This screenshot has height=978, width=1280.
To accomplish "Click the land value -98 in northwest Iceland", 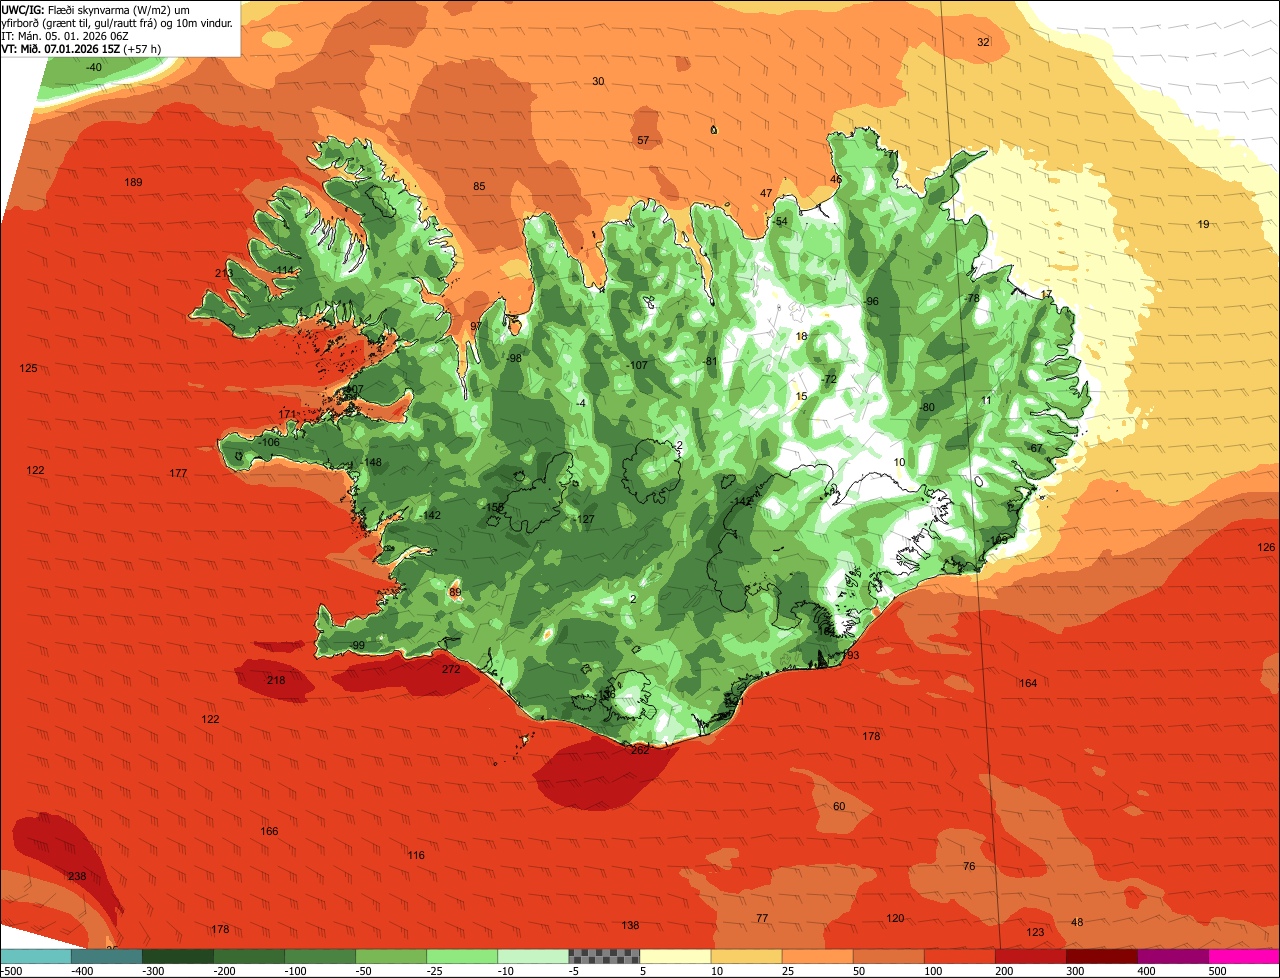I will pyautogui.click(x=514, y=358).
